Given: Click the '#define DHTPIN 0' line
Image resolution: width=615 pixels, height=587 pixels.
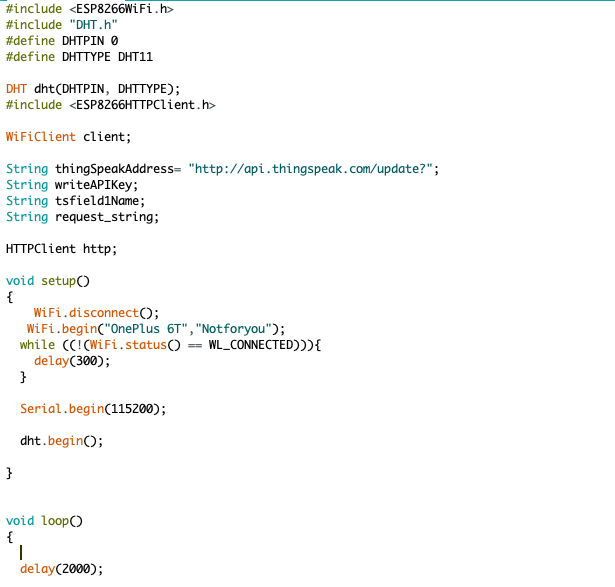Looking at the screenshot, I should (62, 41).
